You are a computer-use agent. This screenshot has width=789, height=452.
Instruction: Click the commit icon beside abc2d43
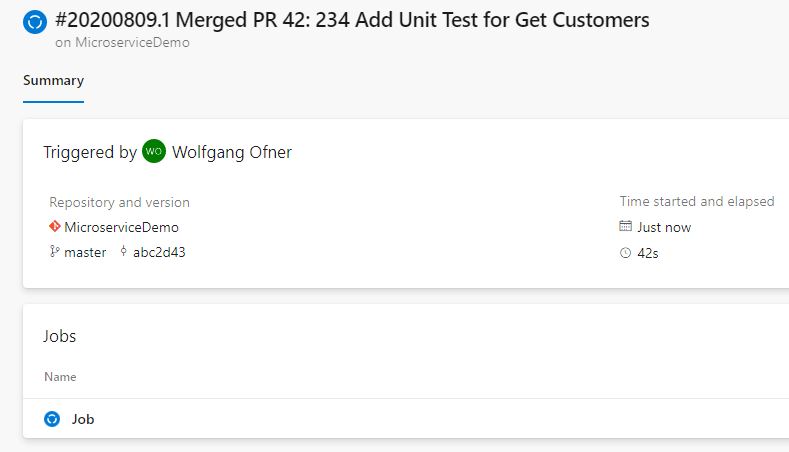click(x=123, y=252)
